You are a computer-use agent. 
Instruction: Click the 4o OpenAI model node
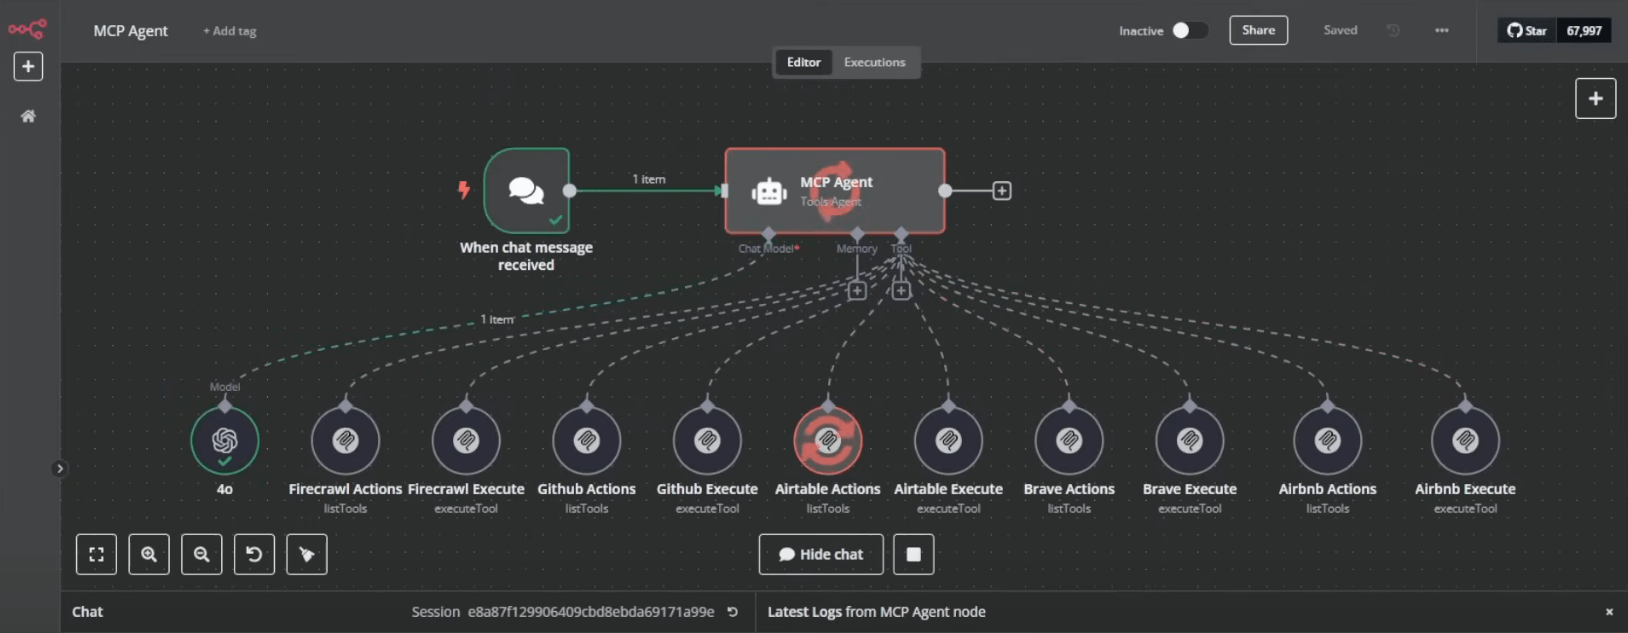[x=225, y=441]
